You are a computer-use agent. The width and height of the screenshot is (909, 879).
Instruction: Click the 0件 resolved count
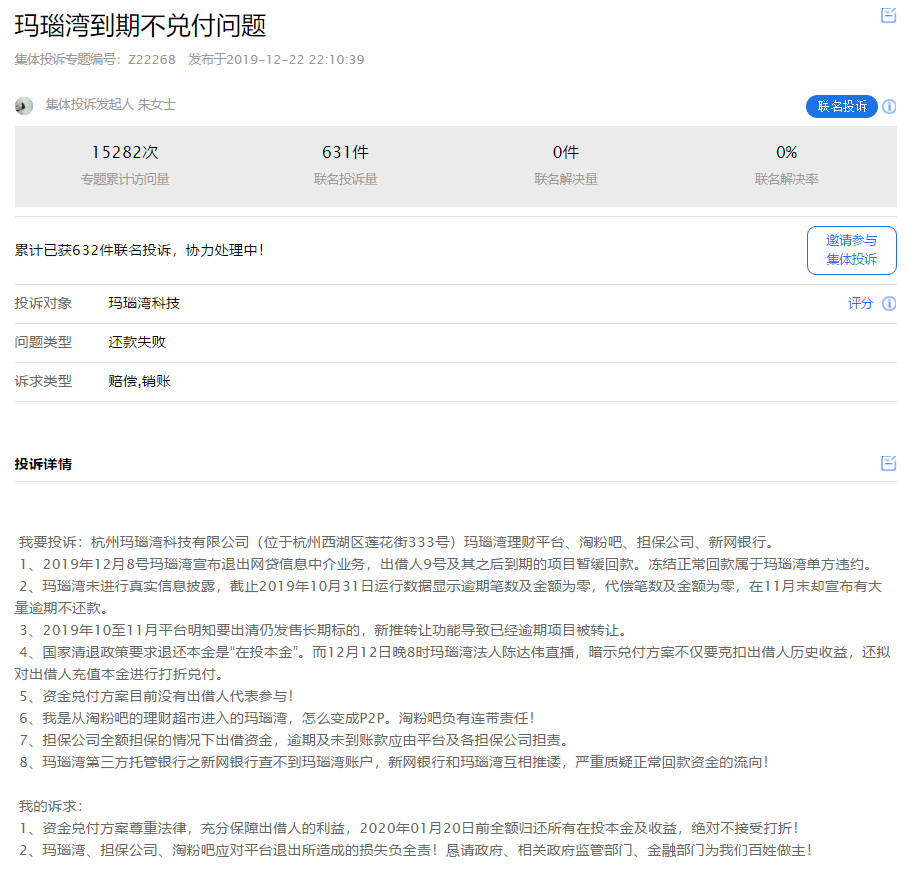point(566,152)
